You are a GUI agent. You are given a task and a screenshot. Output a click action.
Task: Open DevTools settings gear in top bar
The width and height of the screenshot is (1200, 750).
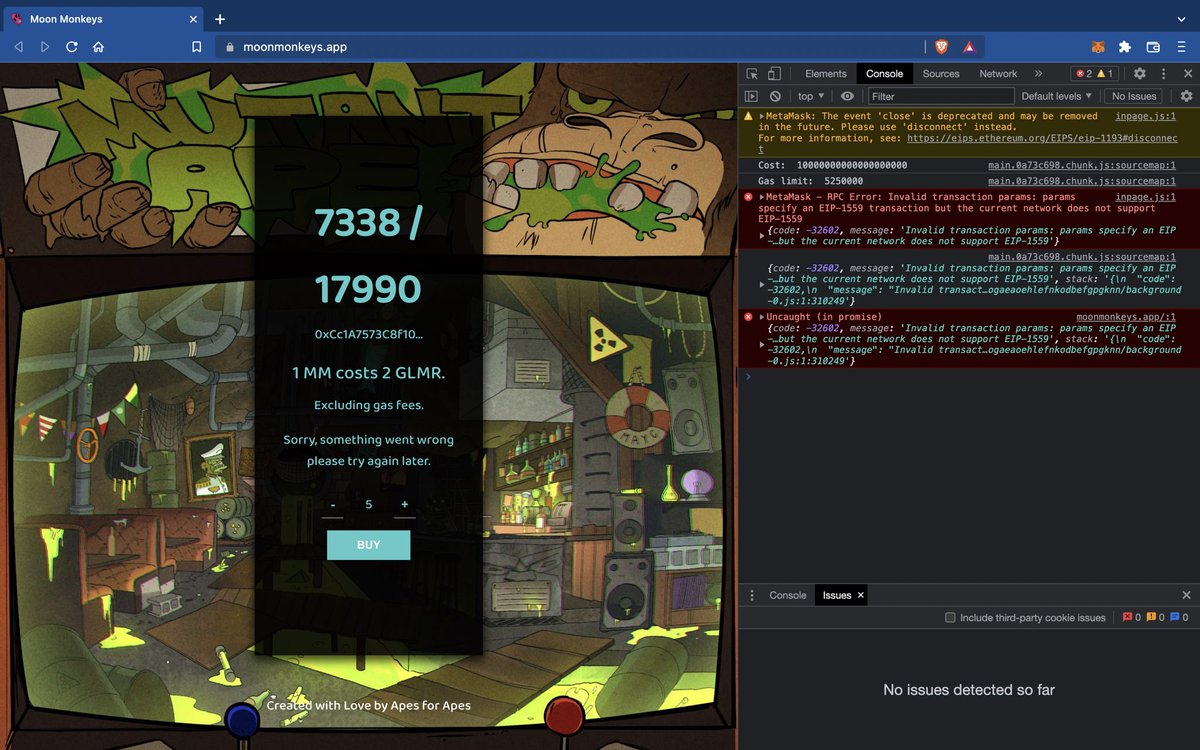pyautogui.click(x=1139, y=74)
